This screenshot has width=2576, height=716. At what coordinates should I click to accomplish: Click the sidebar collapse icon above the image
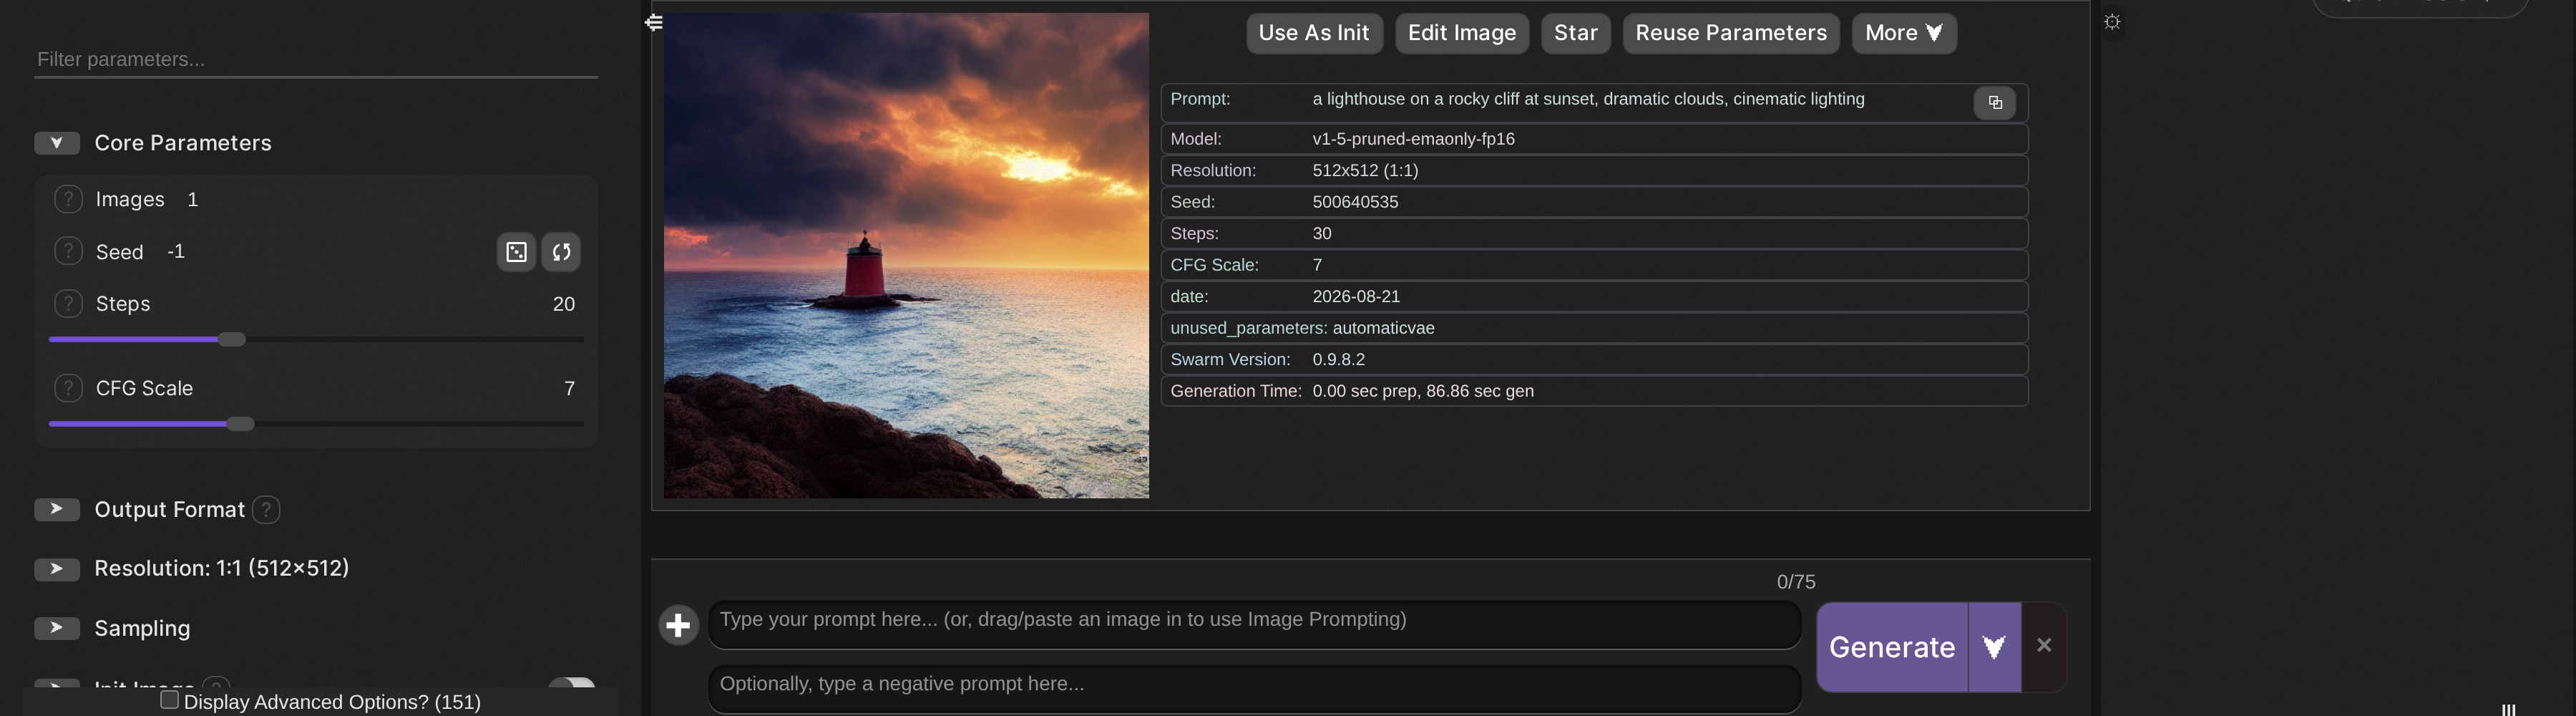[654, 22]
